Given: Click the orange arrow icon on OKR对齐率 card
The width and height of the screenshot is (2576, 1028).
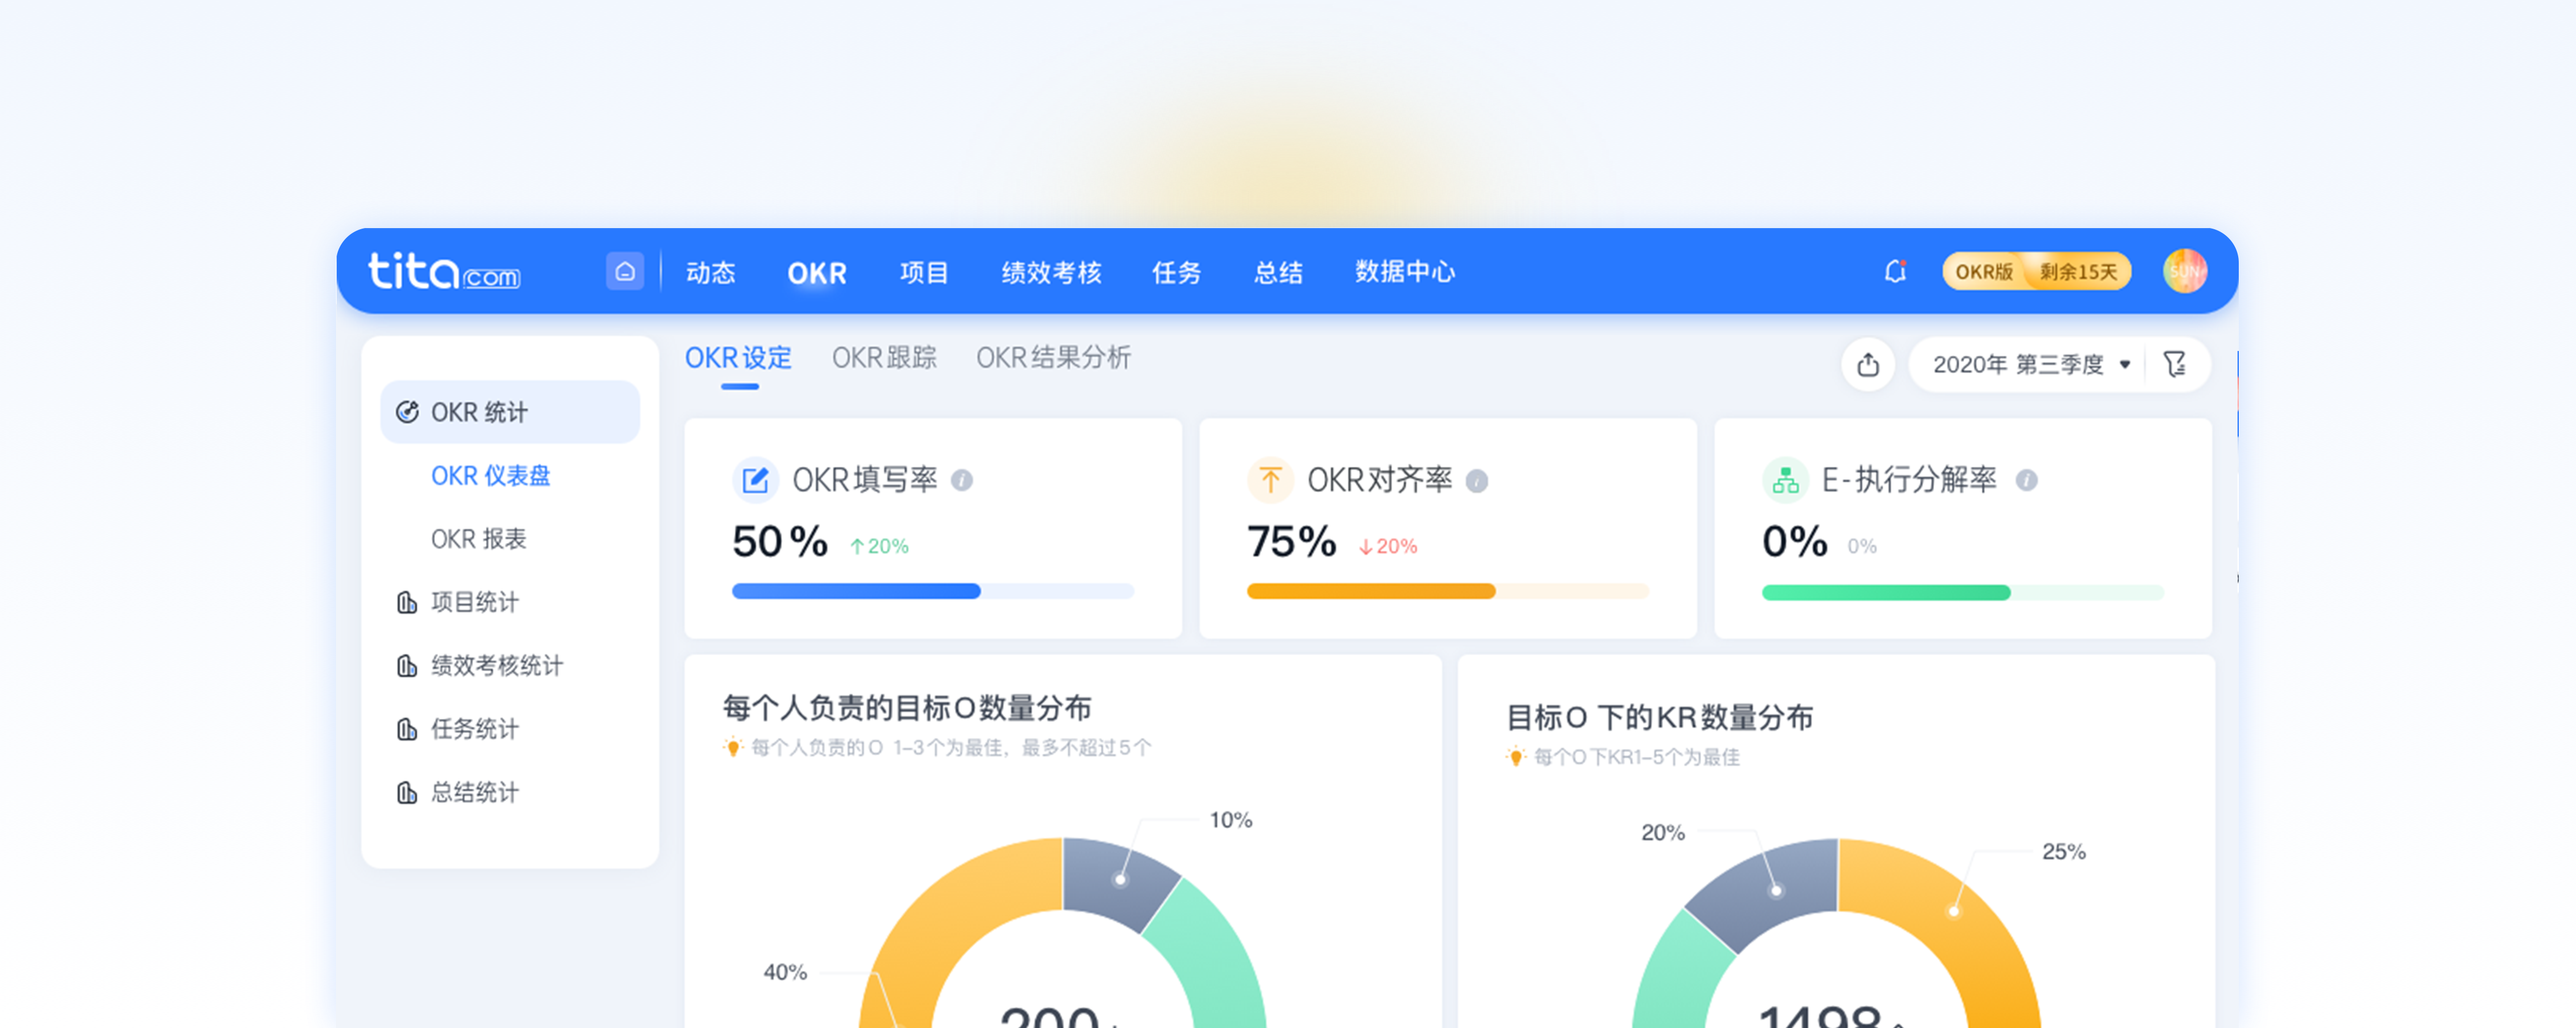Looking at the screenshot, I should coord(1271,480).
